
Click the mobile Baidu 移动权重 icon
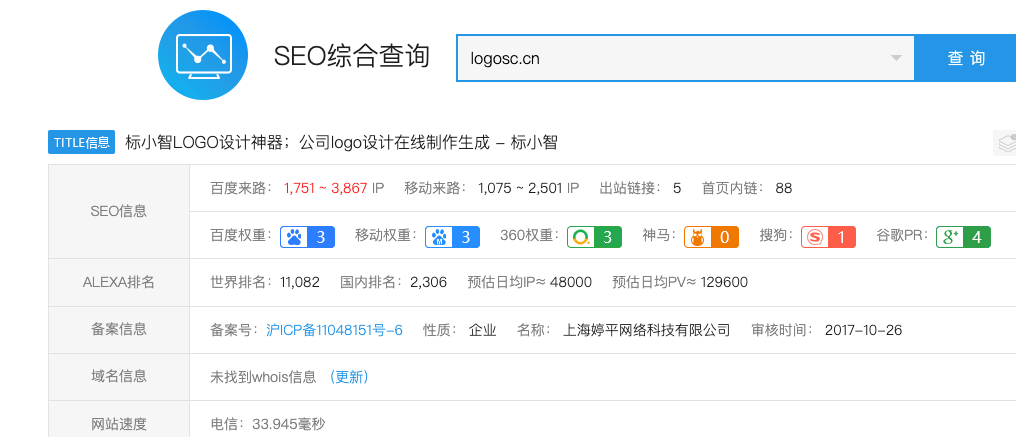click(439, 237)
